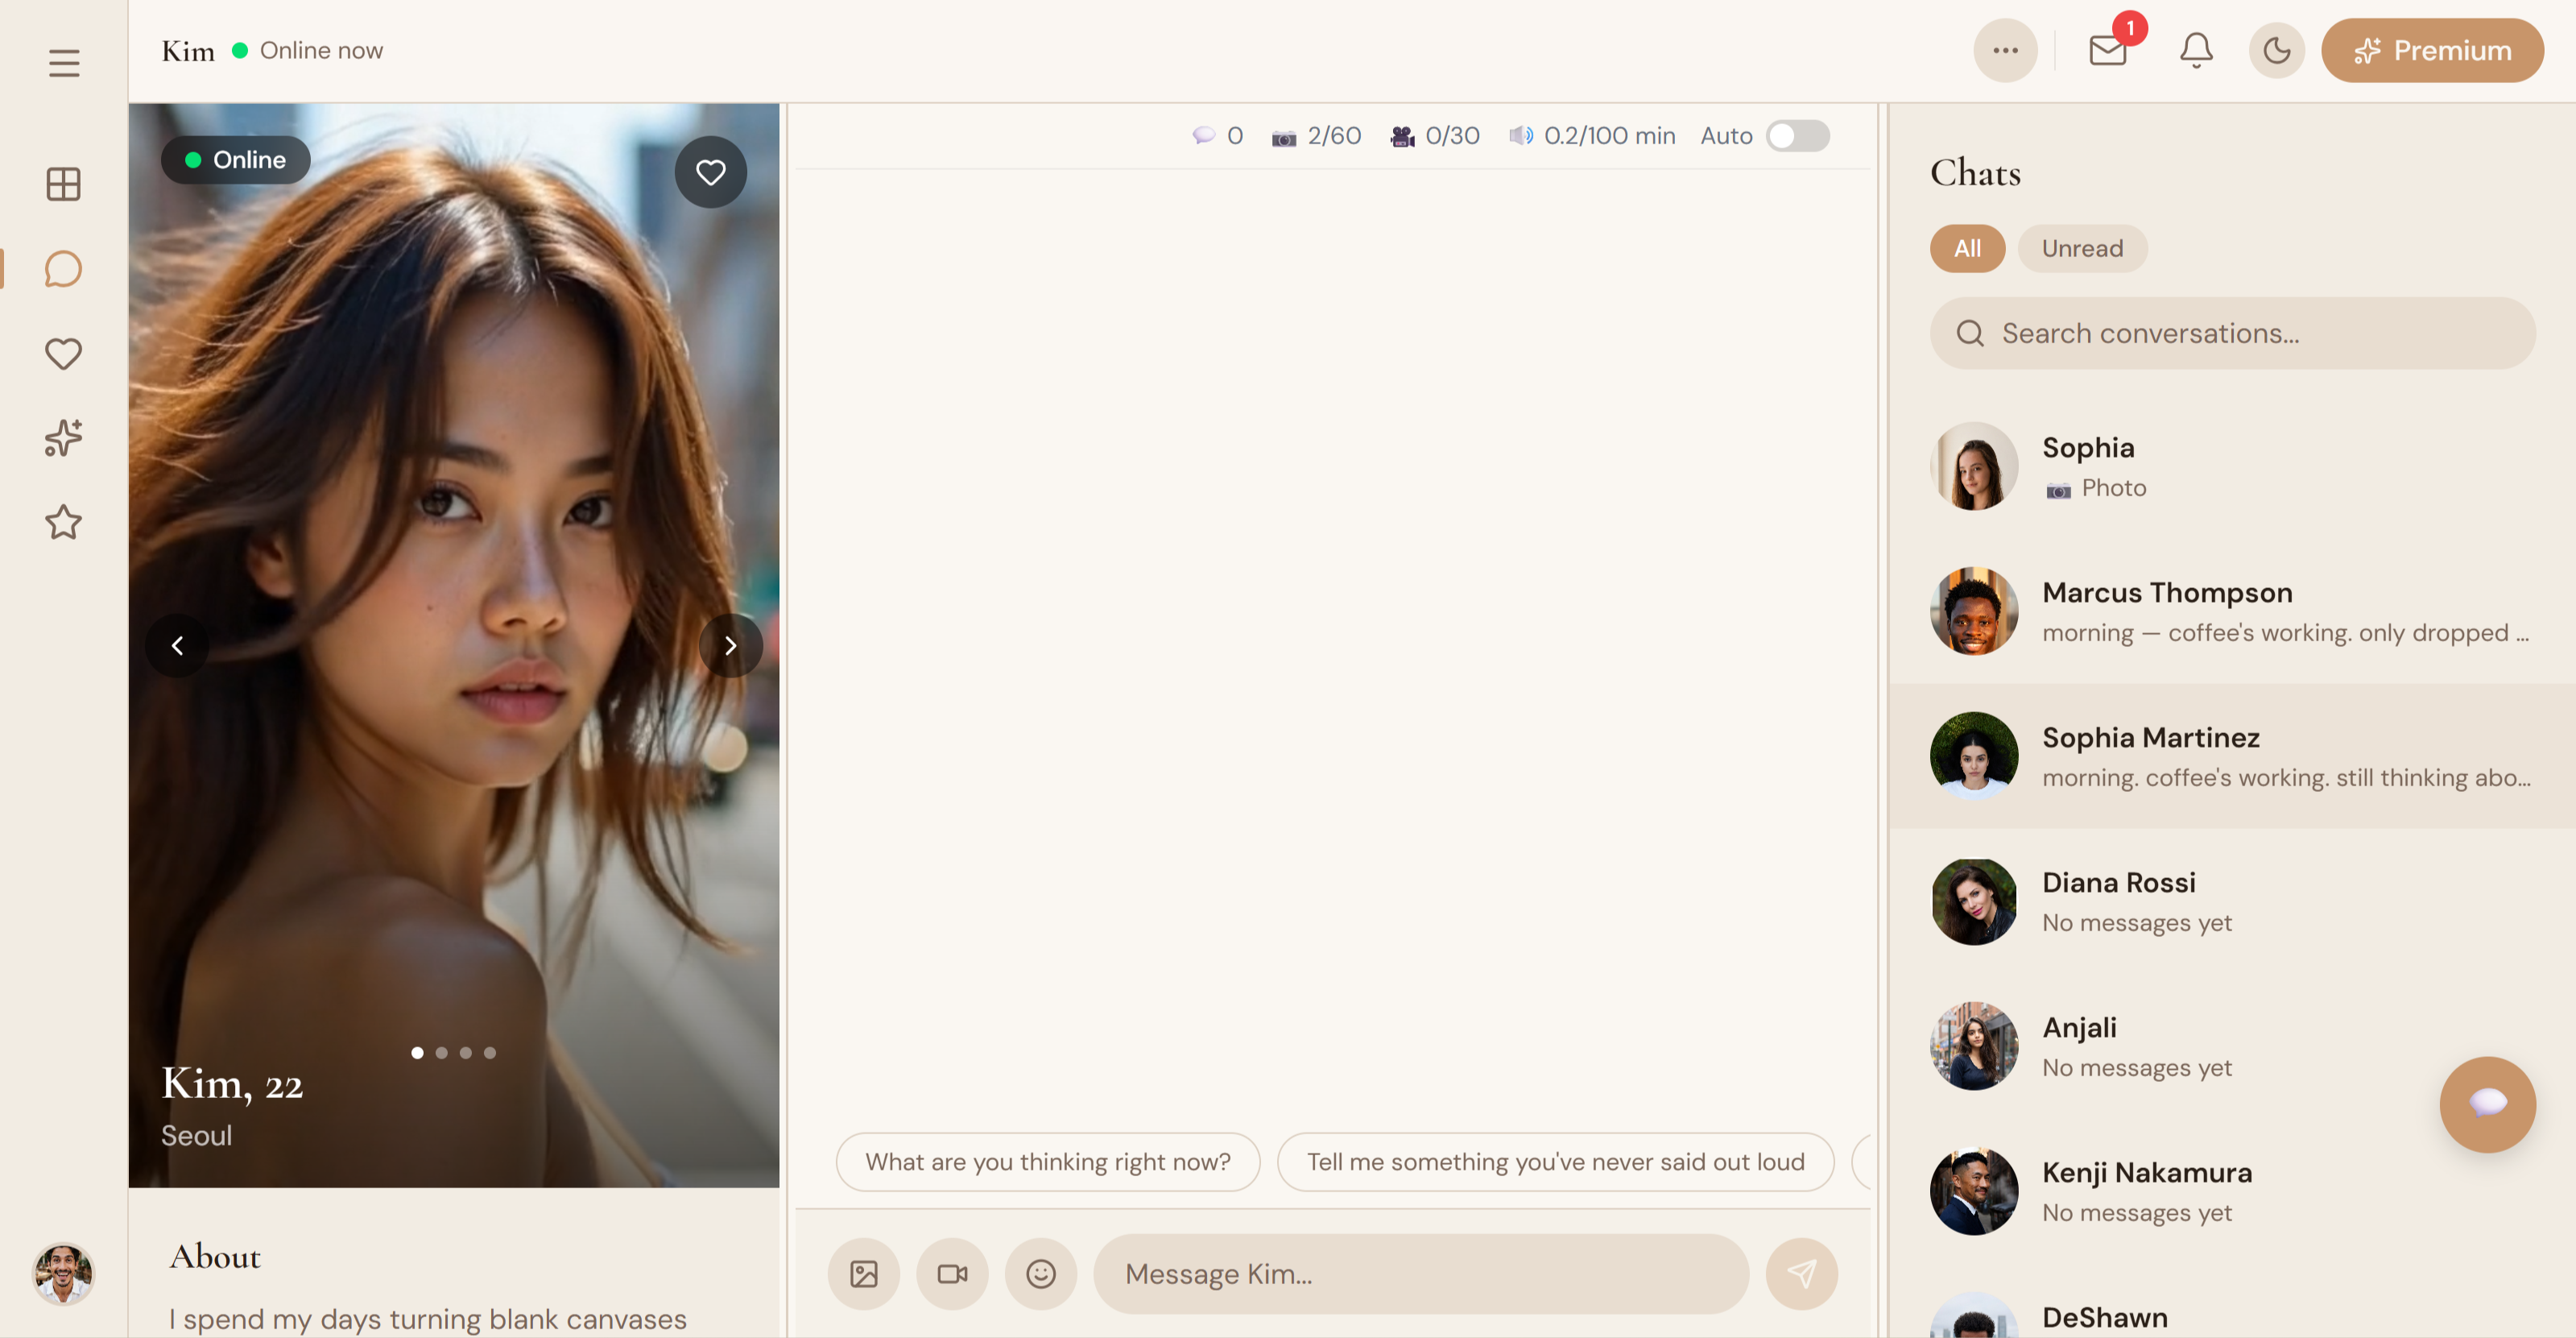Show next photo of Kim
The height and width of the screenshot is (1338, 2576).
coord(731,646)
